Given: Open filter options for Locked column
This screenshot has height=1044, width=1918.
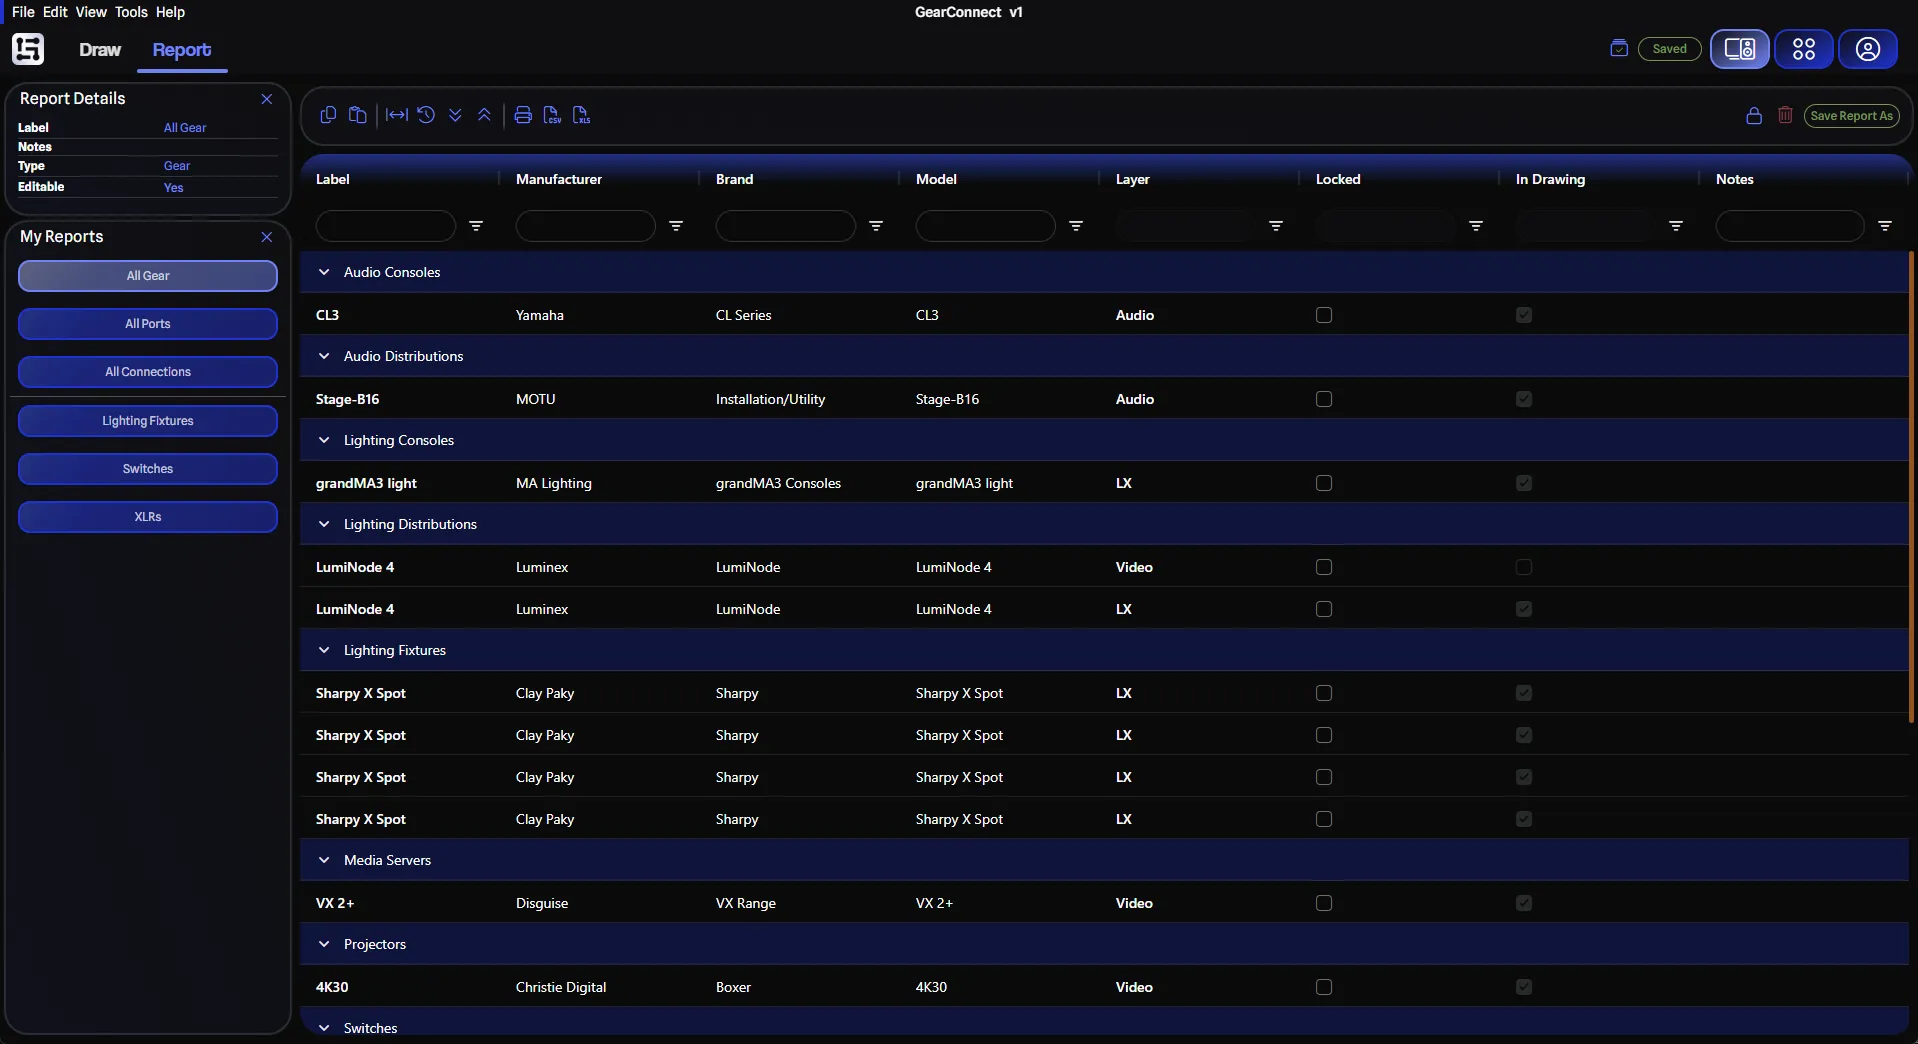Looking at the screenshot, I should point(1476,226).
